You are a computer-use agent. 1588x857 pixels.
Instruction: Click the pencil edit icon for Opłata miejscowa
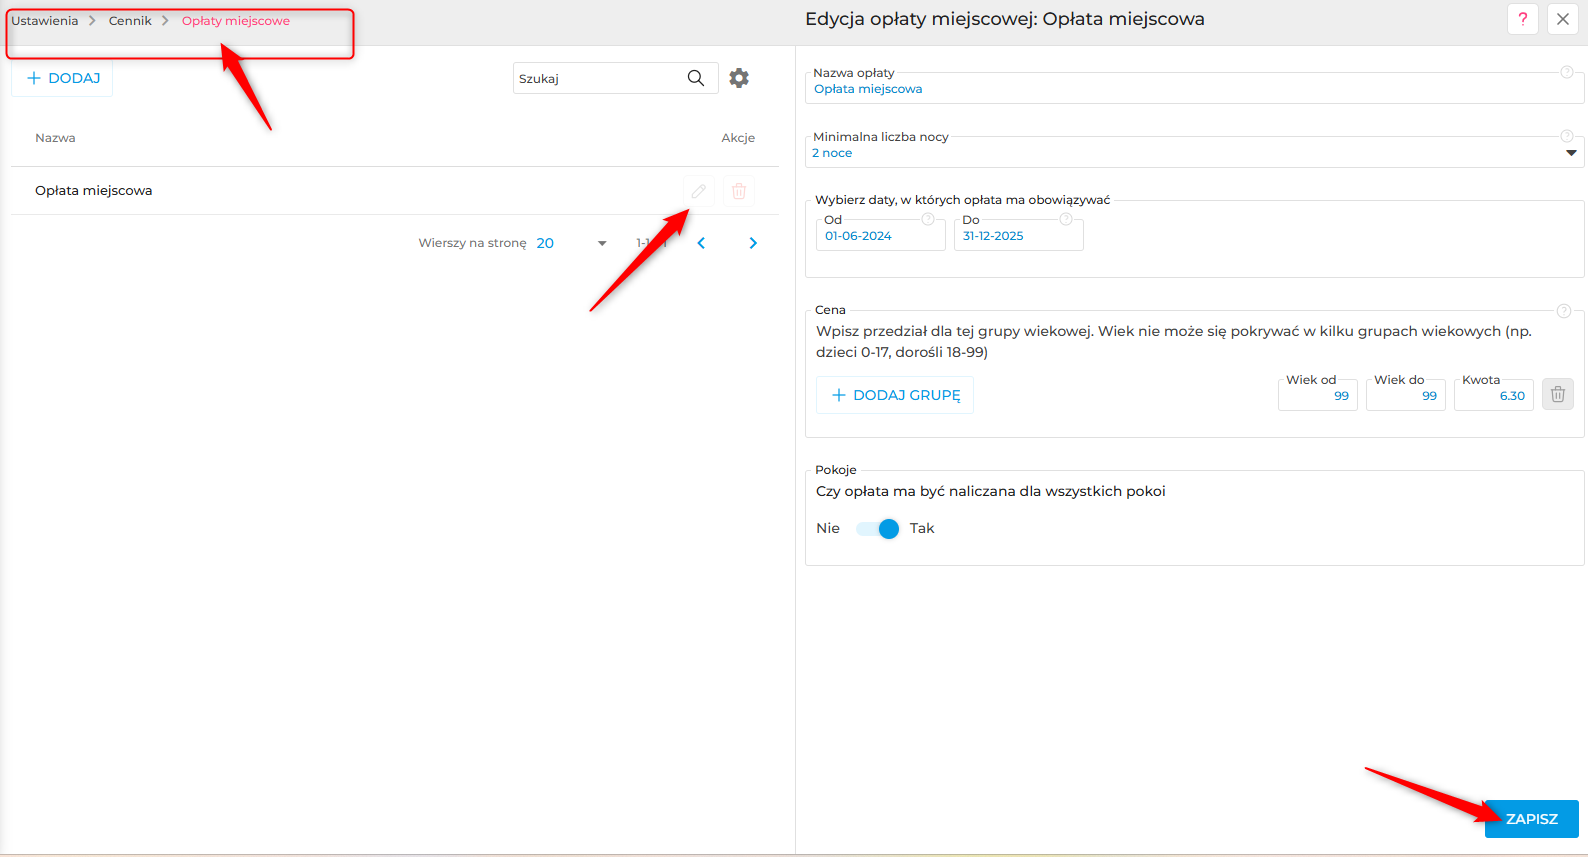point(699,191)
